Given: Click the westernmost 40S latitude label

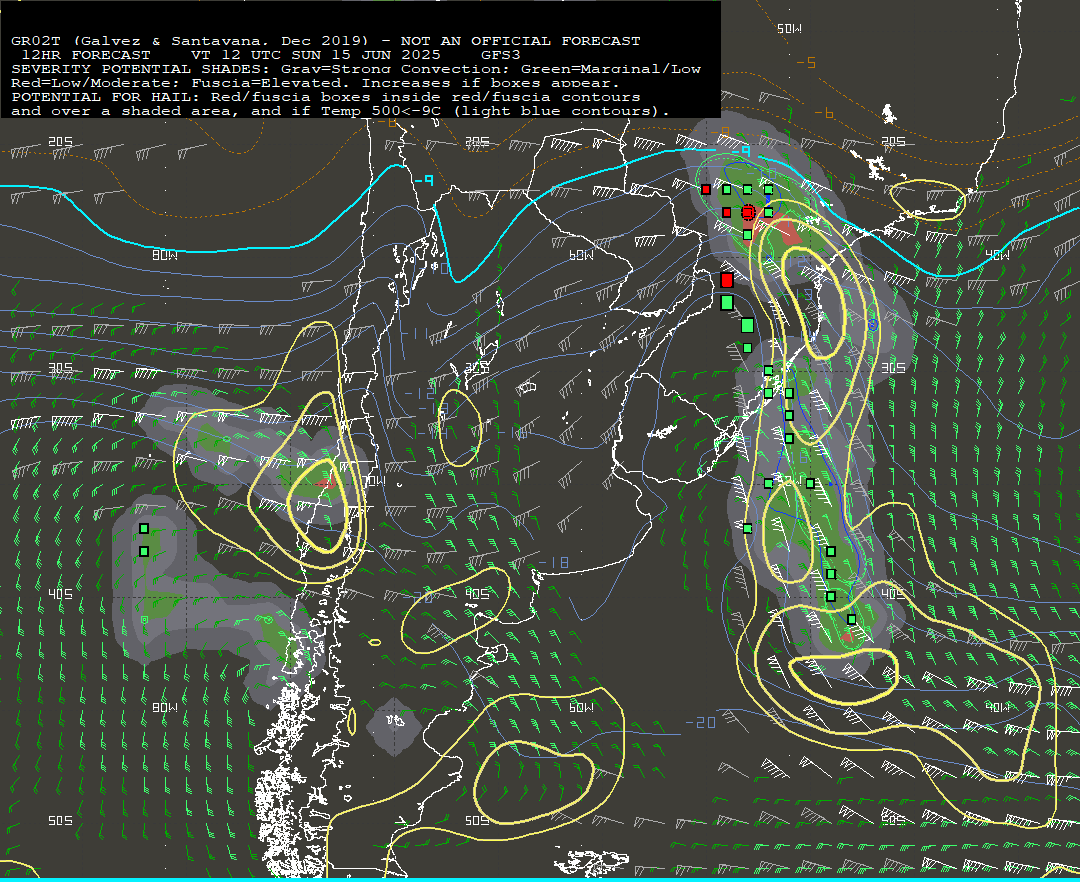Looking at the screenshot, I should click(x=60, y=594).
